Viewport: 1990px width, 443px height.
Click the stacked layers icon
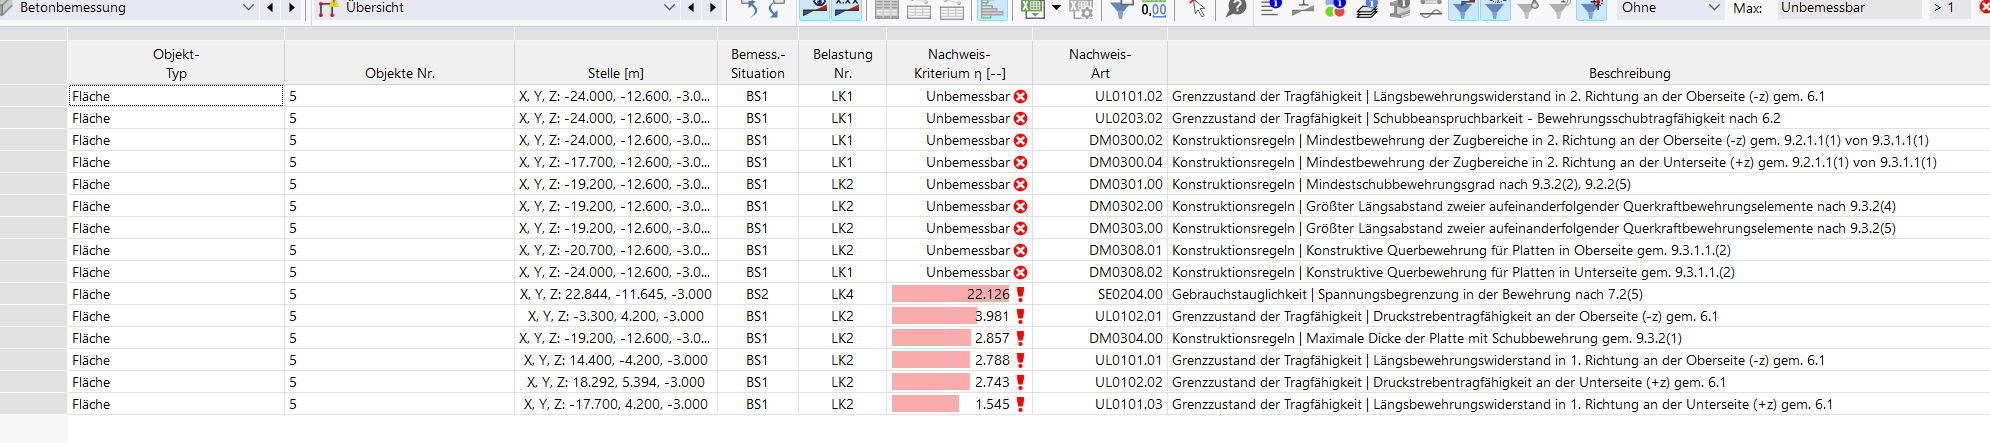click(x=1367, y=9)
